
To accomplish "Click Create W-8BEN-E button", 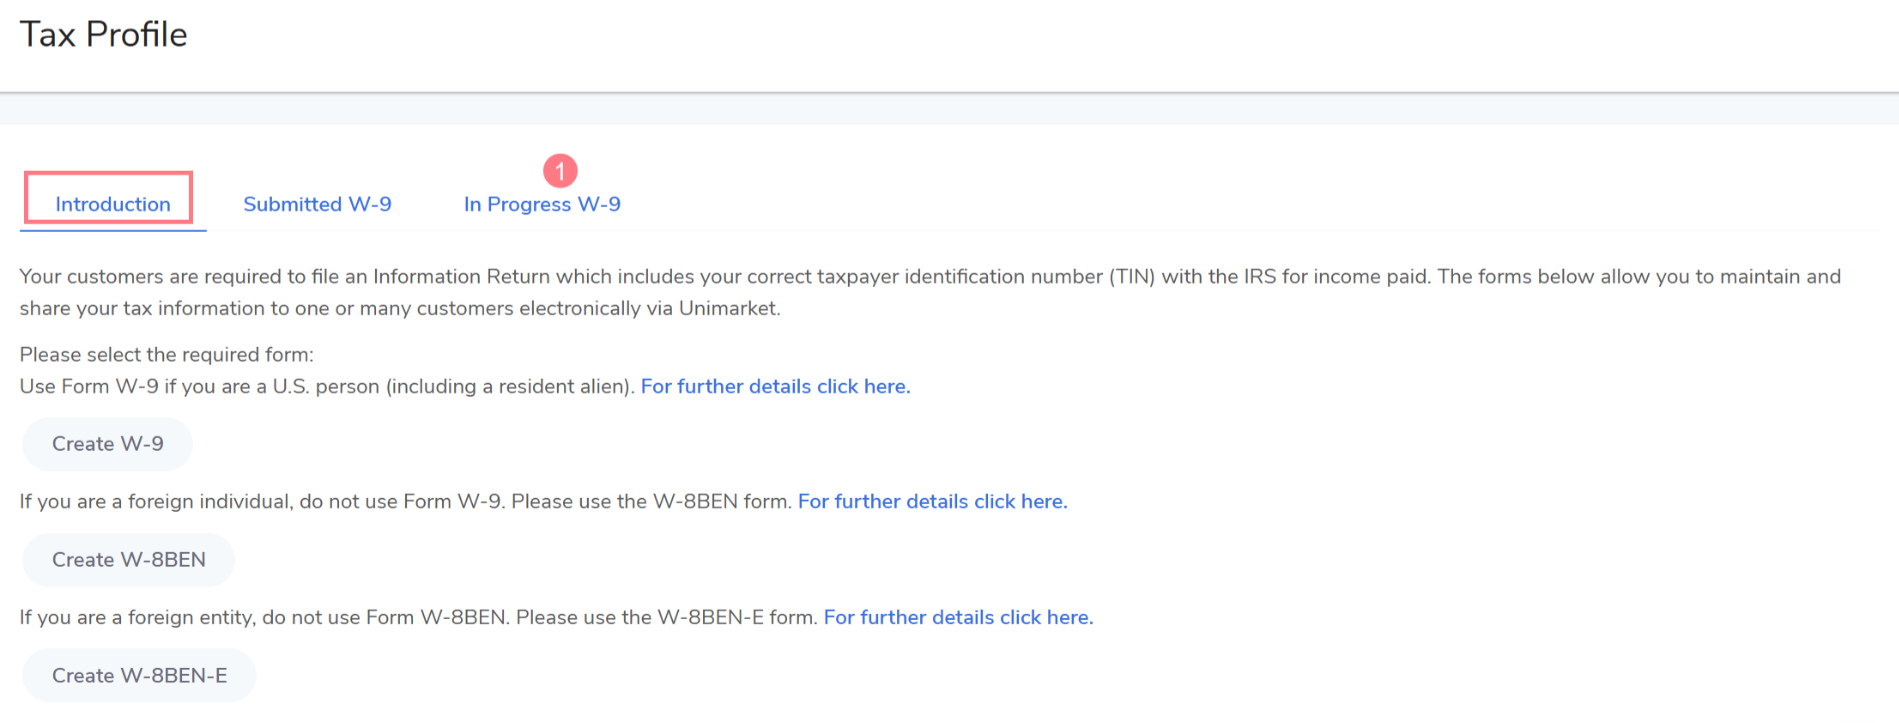I will [139, 676].
